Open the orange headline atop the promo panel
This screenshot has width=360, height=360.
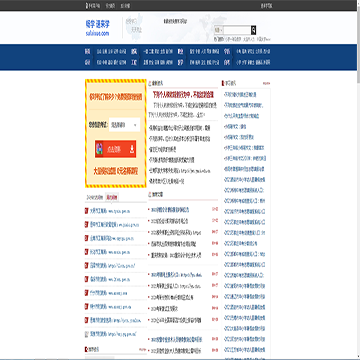pyautogui.click(x=115, y=97)
